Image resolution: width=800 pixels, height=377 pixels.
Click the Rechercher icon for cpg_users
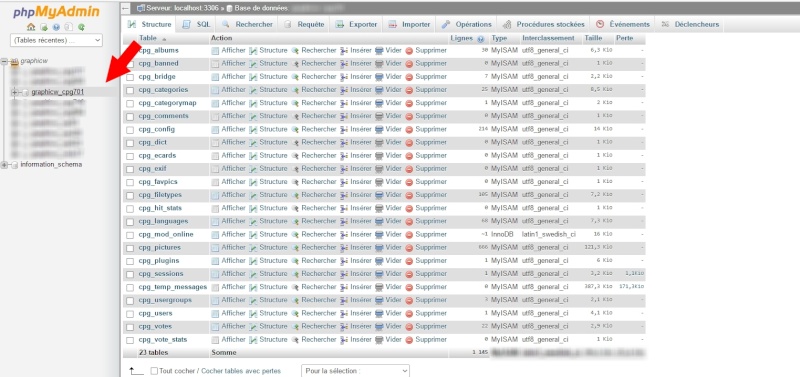[295, 313]
